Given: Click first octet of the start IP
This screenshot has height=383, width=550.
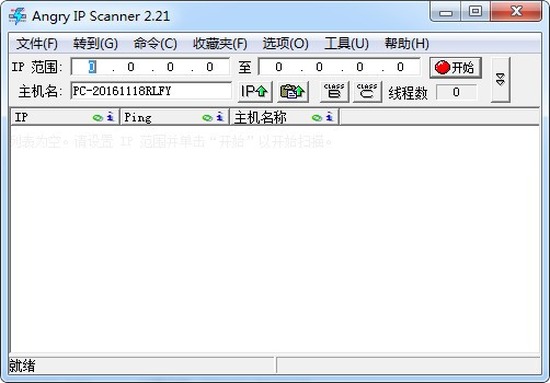Looking at the screenshot, I should pyautogui.click(x=92, y=67).
